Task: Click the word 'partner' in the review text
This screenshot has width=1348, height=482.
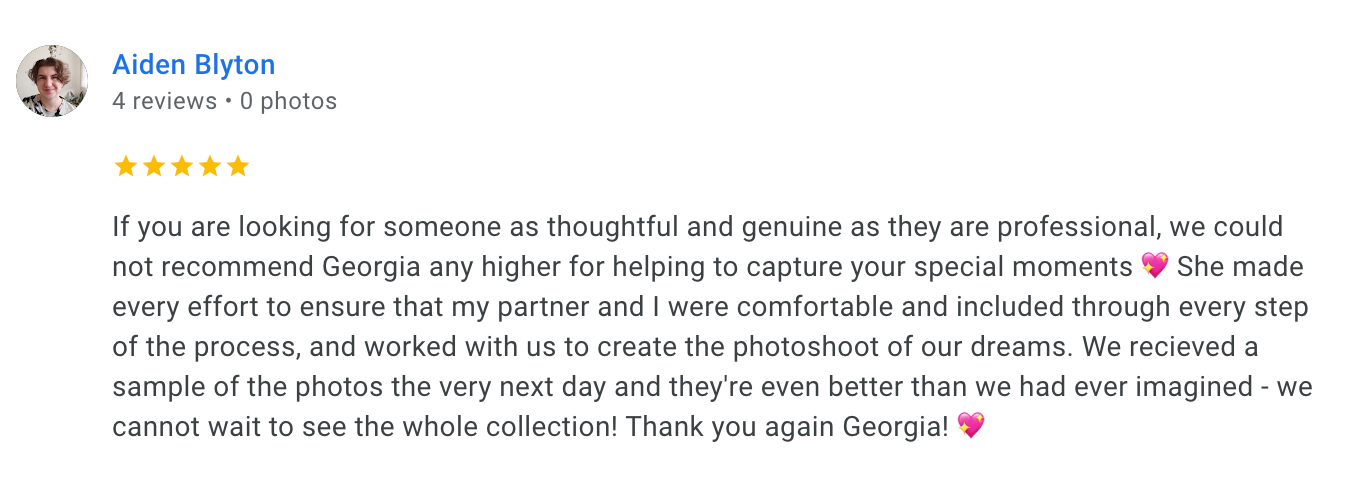Action: [553, 307]
